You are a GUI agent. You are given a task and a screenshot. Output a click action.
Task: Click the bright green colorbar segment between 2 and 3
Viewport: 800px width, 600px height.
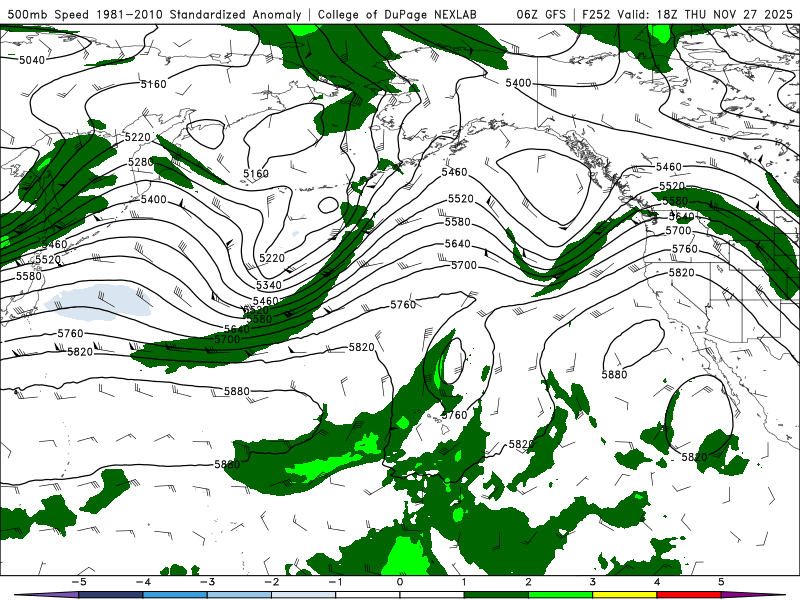[x=560, y=595]
